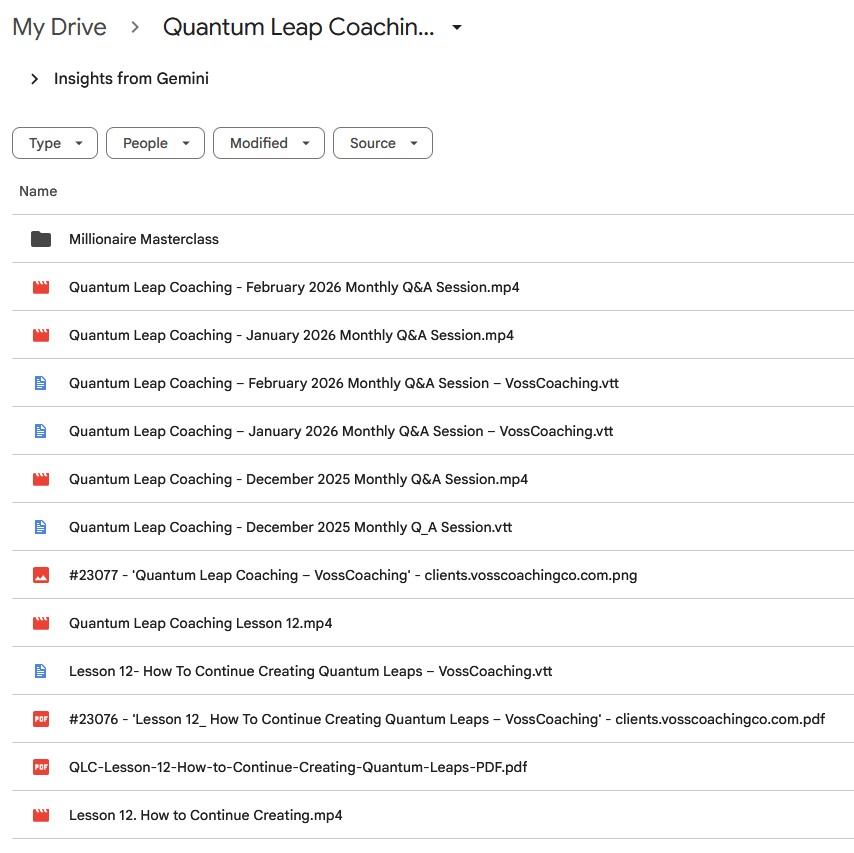The width and height of the screenshot is (854, 853).
Task: Open the Quantum Leap Coaching folder actions menu
Action: tap(456, 28)
